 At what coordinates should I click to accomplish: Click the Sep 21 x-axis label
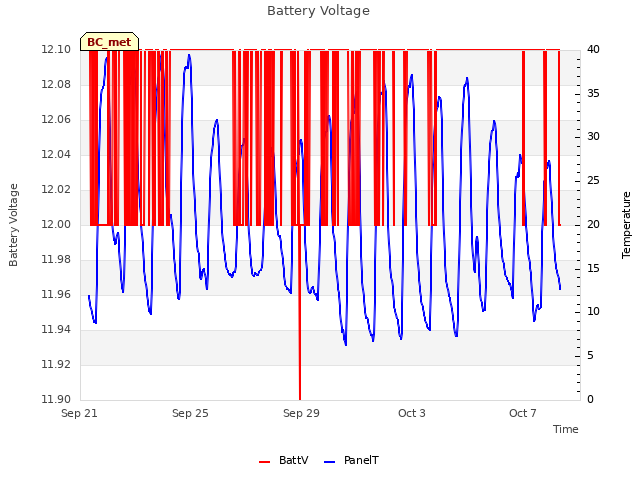(x=79, y=413)
